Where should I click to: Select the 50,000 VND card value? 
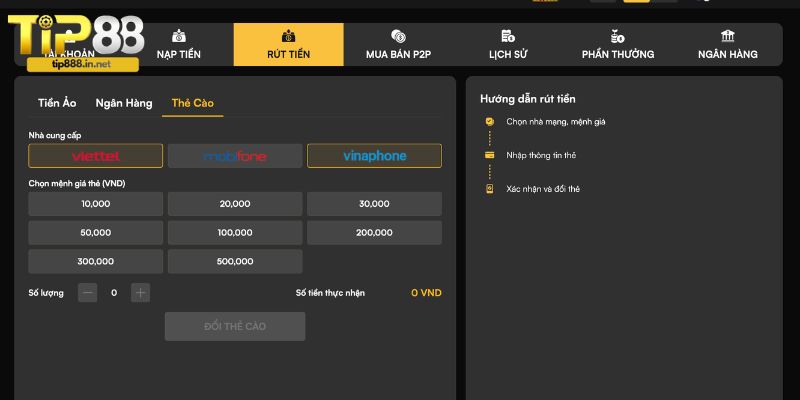96,233
